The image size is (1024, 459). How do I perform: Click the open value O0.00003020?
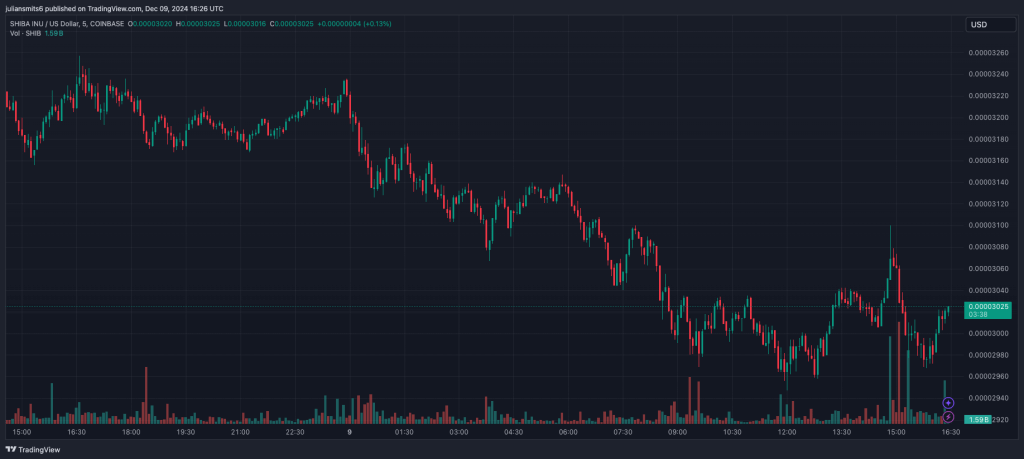(150, 24)
